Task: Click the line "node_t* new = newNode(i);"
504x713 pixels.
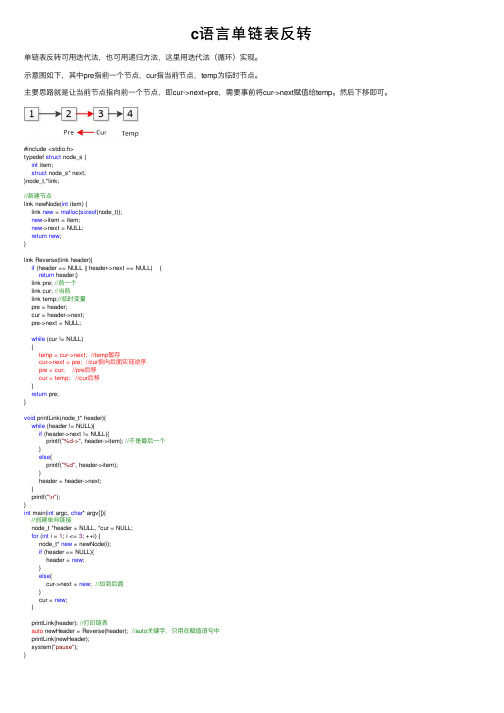Action: point(75,544)
